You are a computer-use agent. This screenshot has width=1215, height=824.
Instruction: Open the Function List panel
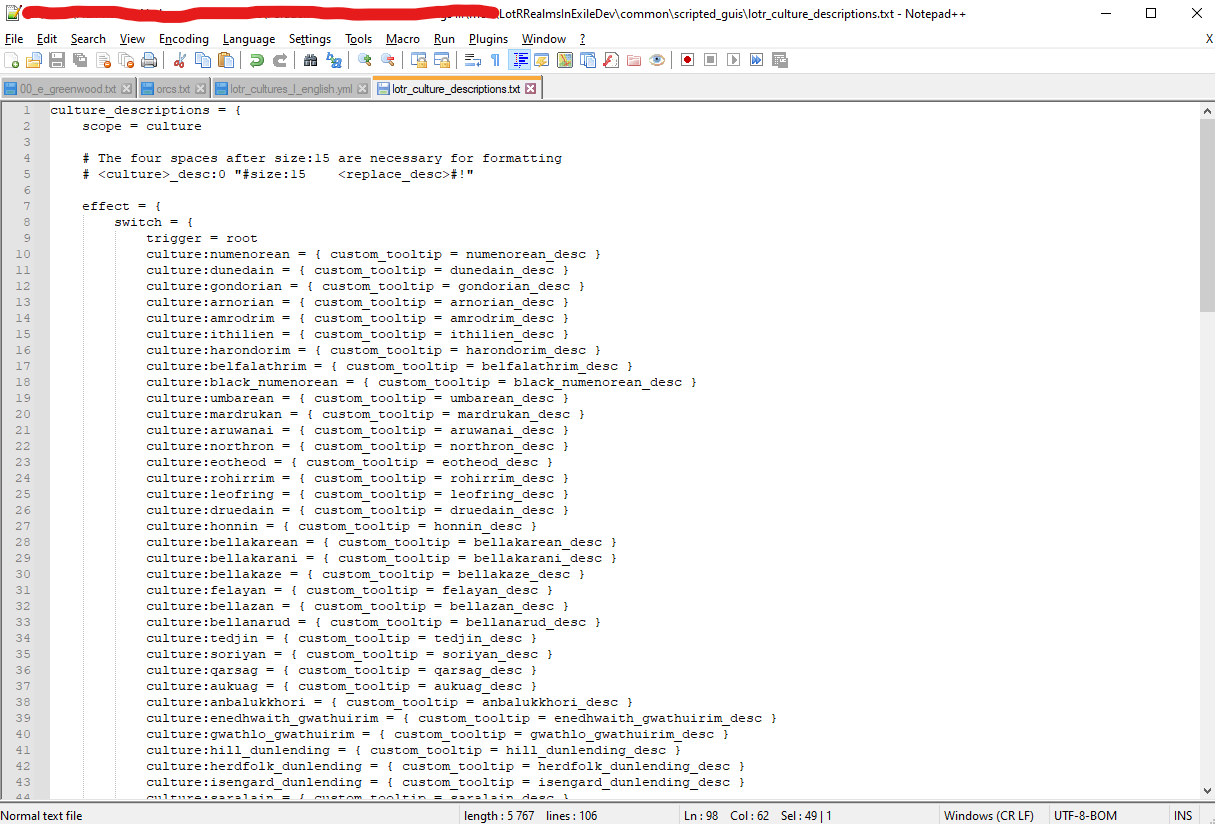[x=610, y=60]
